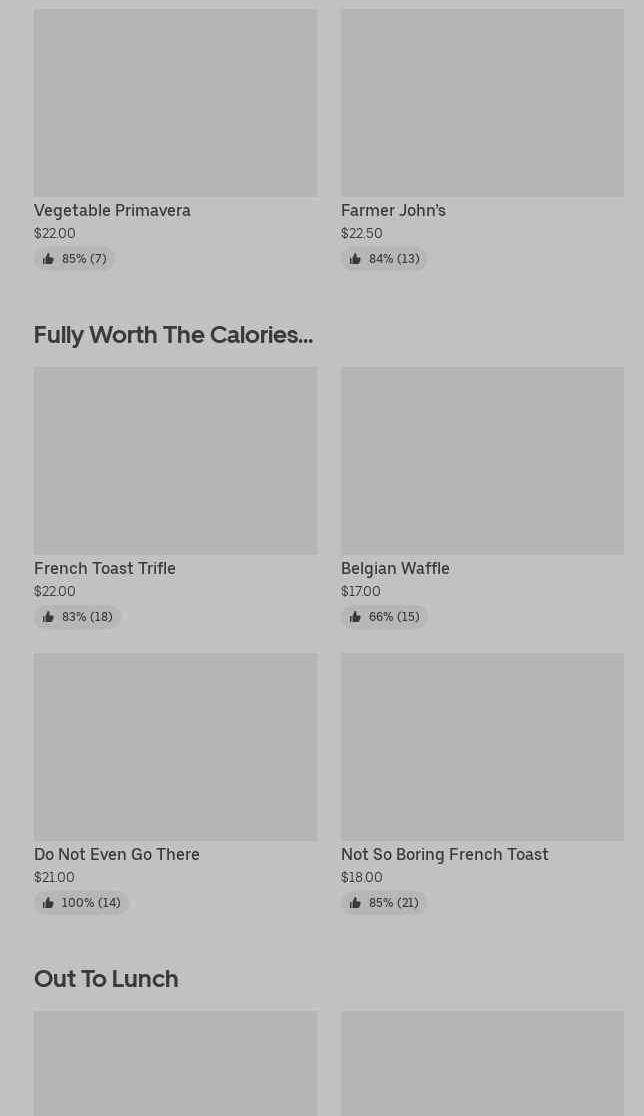This screenshot has height=1116, width=644.
Task: Click the Vegetable Primavera photo
Action: 175,103
